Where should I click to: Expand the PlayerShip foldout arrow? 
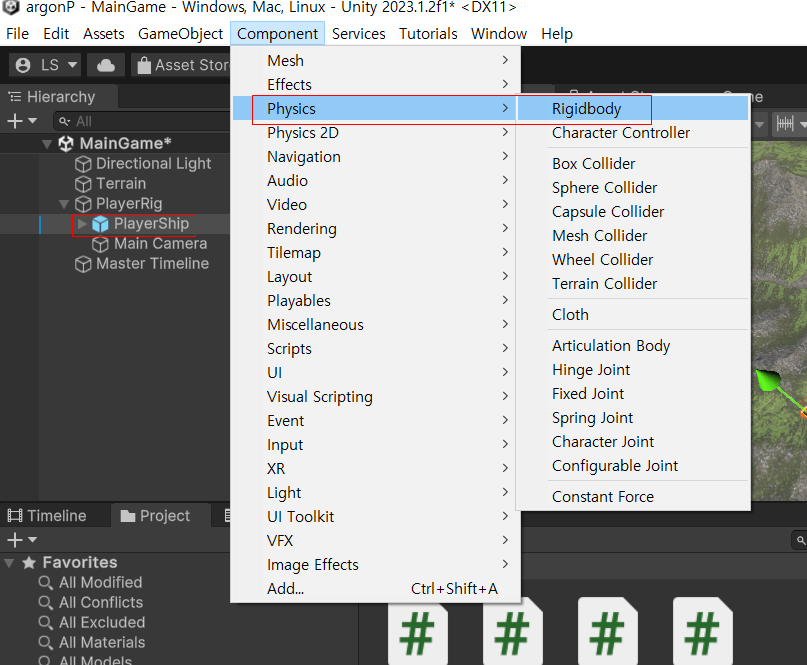coord(82,224)
